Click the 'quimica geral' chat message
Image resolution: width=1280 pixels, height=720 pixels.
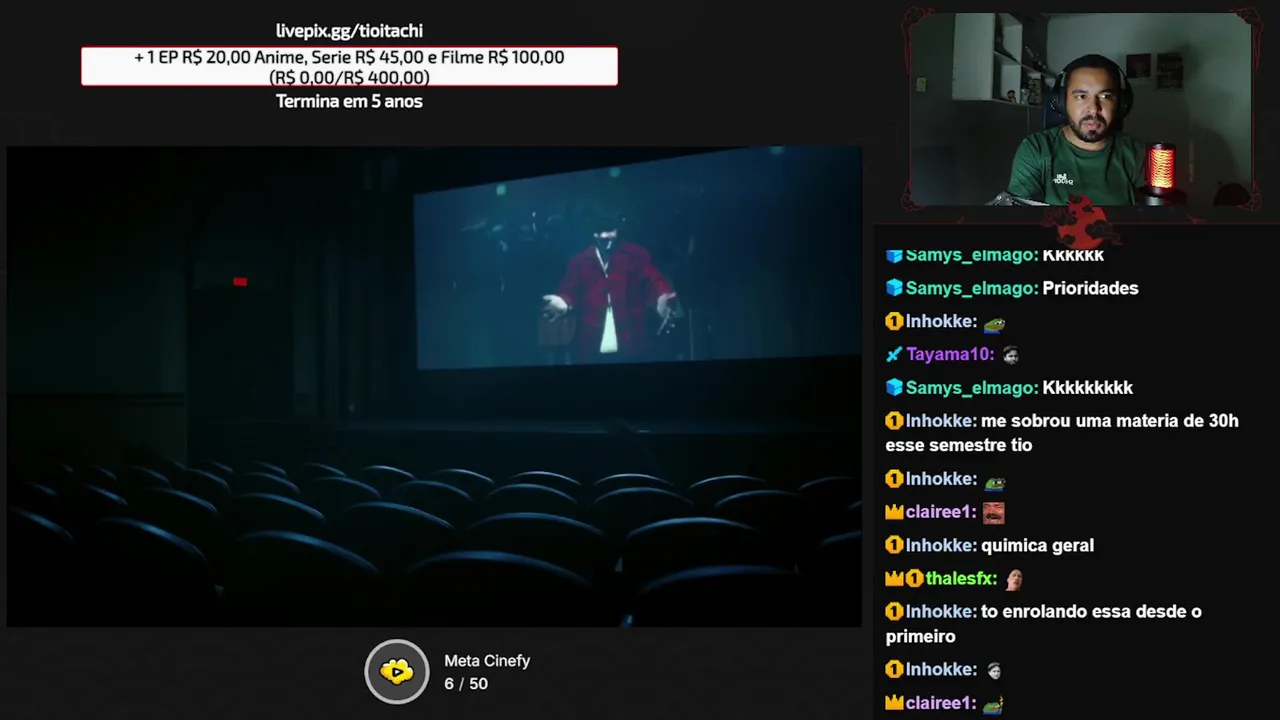coord(1037,545)
